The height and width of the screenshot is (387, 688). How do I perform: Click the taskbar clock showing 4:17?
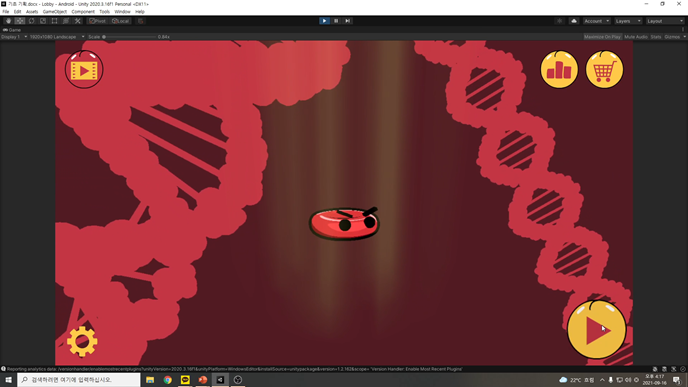pyautogui.click(x=655, y=380)
